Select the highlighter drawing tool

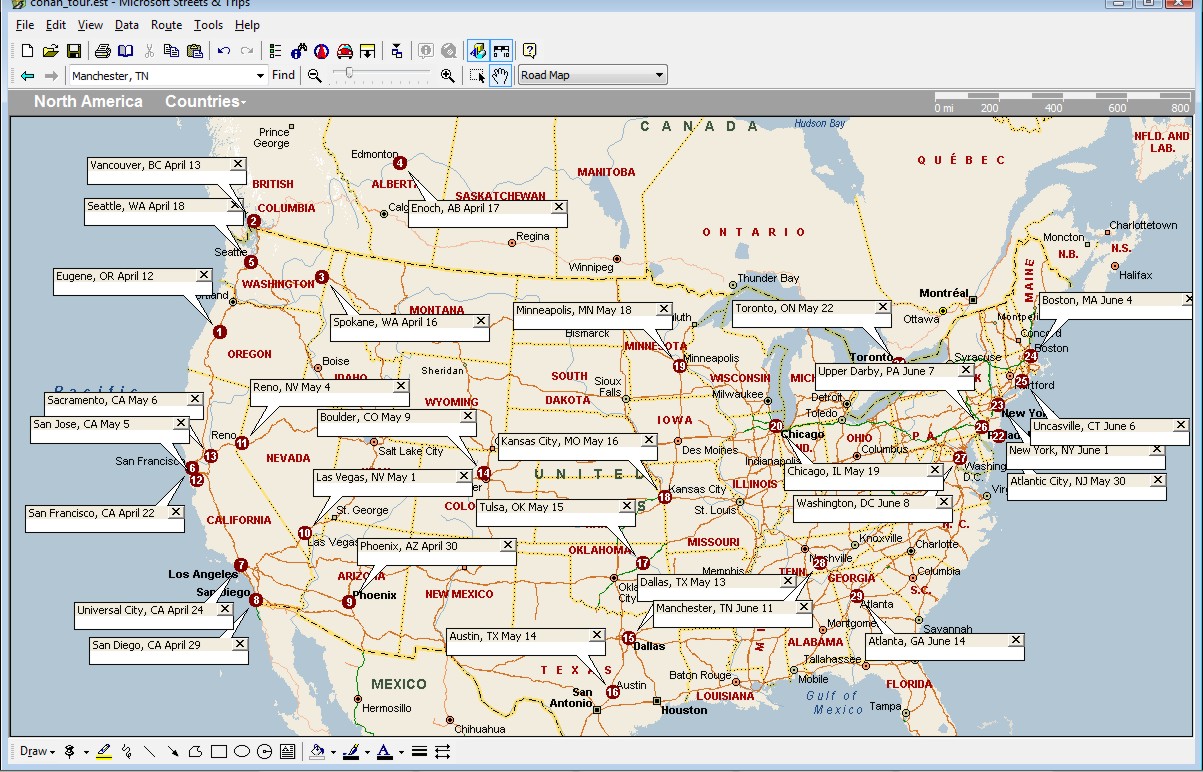[x=104, y=751]
